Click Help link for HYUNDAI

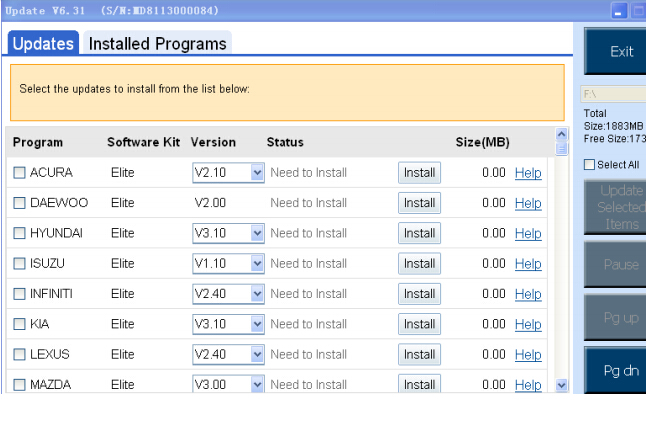coord(528,234)
